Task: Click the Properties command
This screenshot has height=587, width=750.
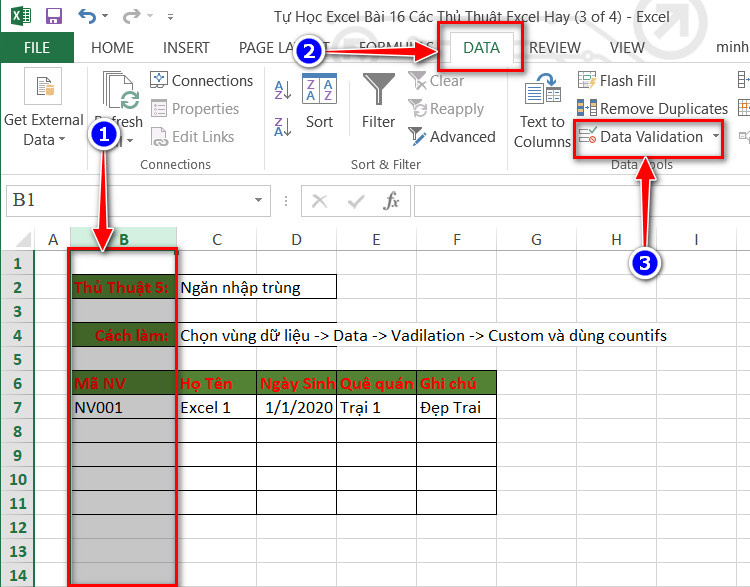Action: (195, 109)
